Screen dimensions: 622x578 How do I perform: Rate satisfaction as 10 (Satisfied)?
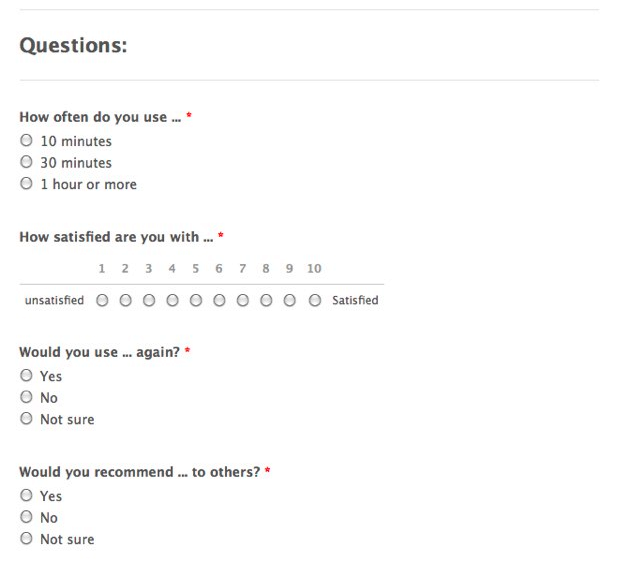[315, 300]
